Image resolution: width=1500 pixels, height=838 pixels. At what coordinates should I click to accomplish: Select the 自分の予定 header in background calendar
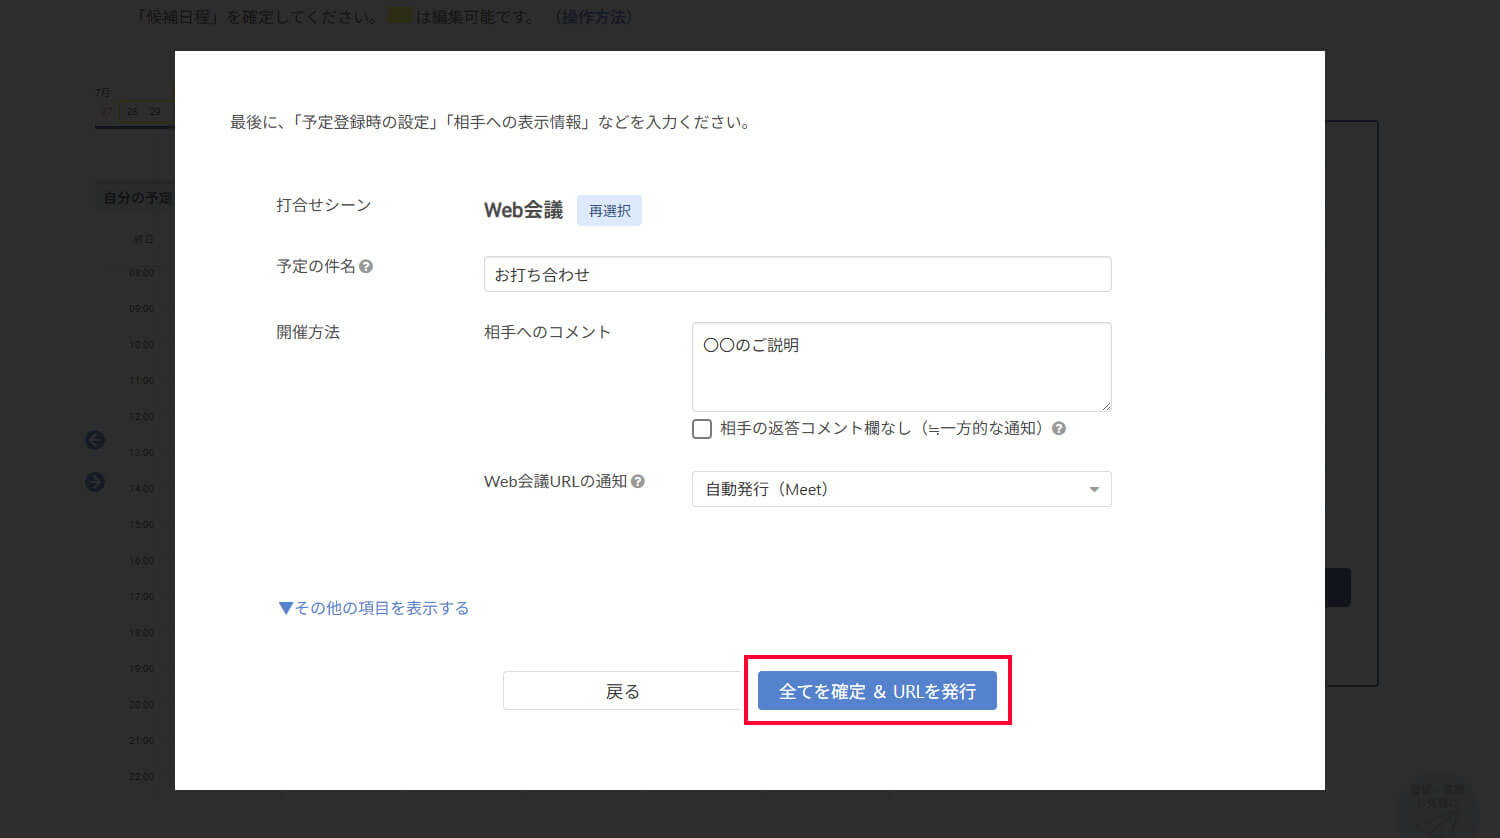click(x=138, y=198)
